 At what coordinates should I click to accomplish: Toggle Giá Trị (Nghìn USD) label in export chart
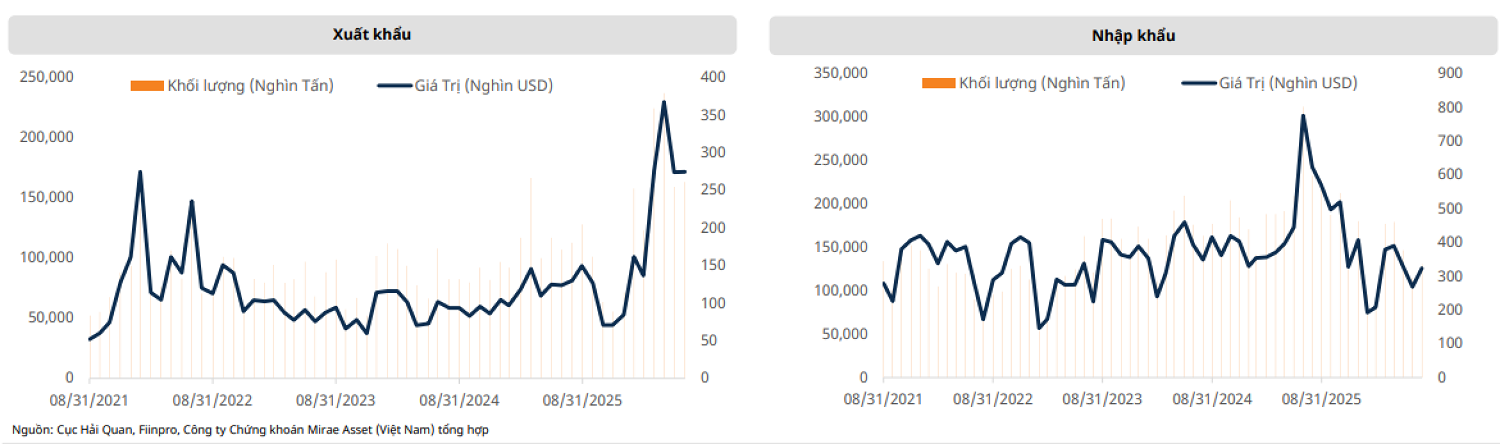point(484,86)
